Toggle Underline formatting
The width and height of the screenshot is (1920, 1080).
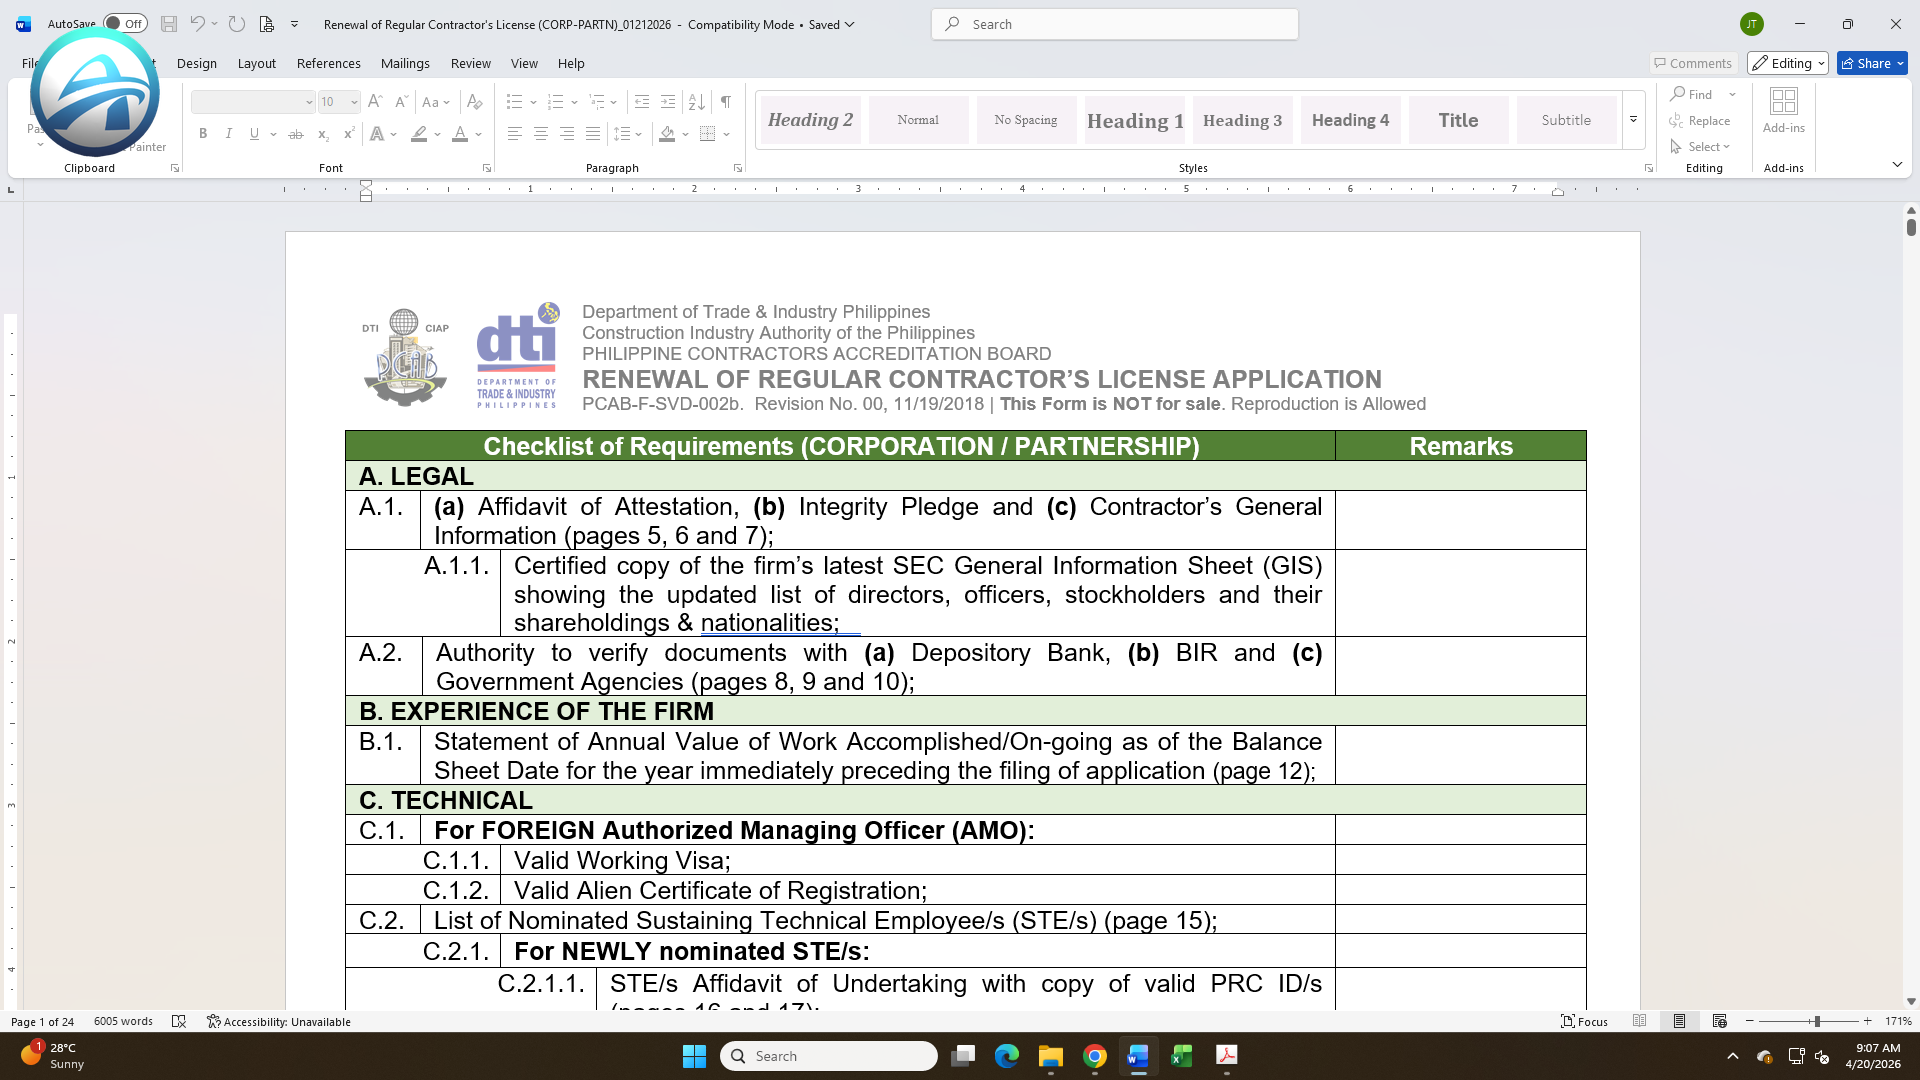point(254,134)
